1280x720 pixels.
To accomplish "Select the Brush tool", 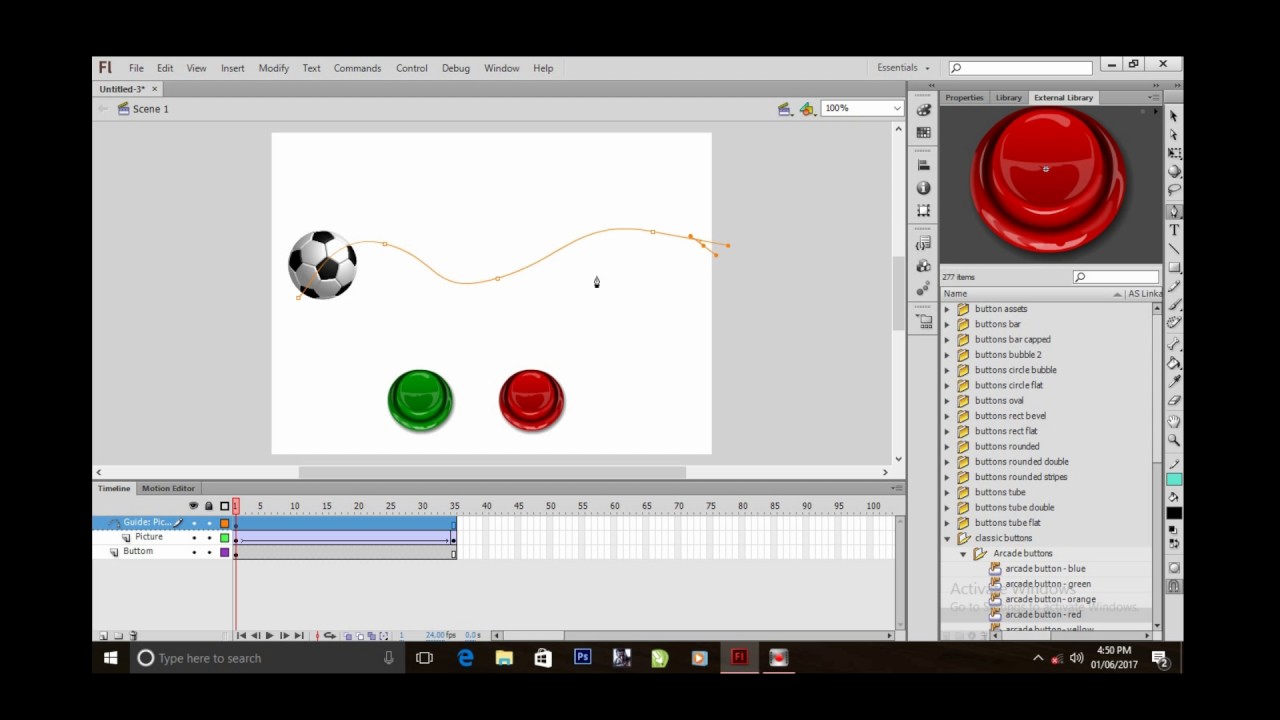I will (1174, 306).
